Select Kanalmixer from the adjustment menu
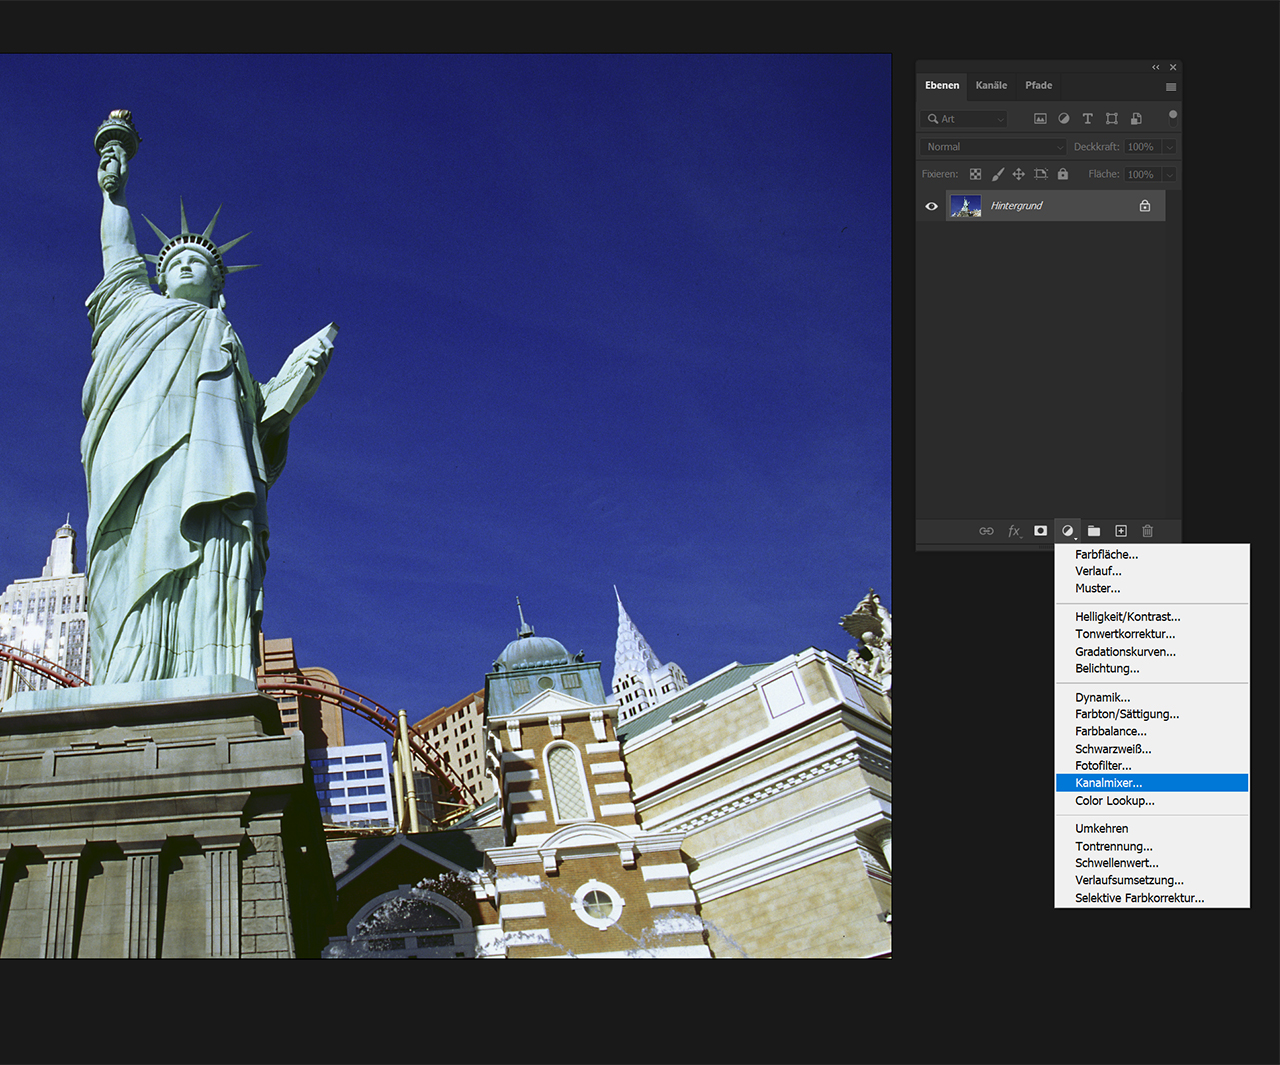Screen dimensions: 1280x1065 pyautogui.click(x=1109, y=783)
